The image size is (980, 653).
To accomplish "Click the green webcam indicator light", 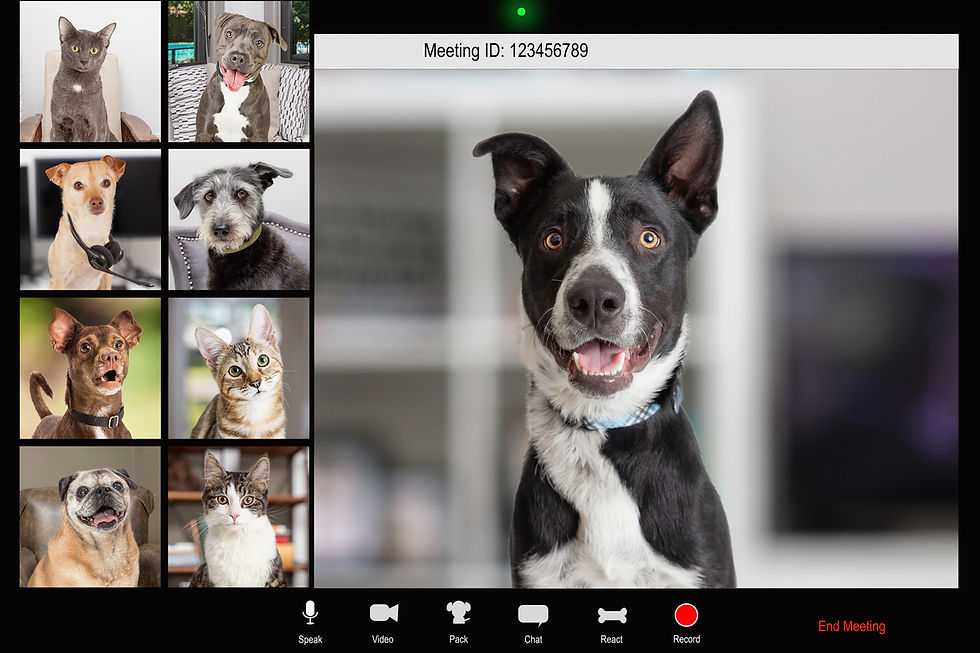I will click(x=521, y=11).
